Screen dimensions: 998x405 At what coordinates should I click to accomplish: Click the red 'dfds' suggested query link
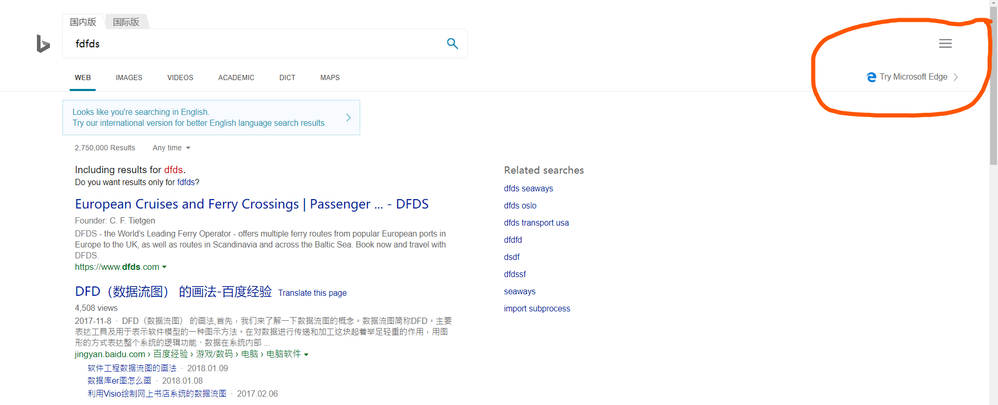tap(173, 170)
